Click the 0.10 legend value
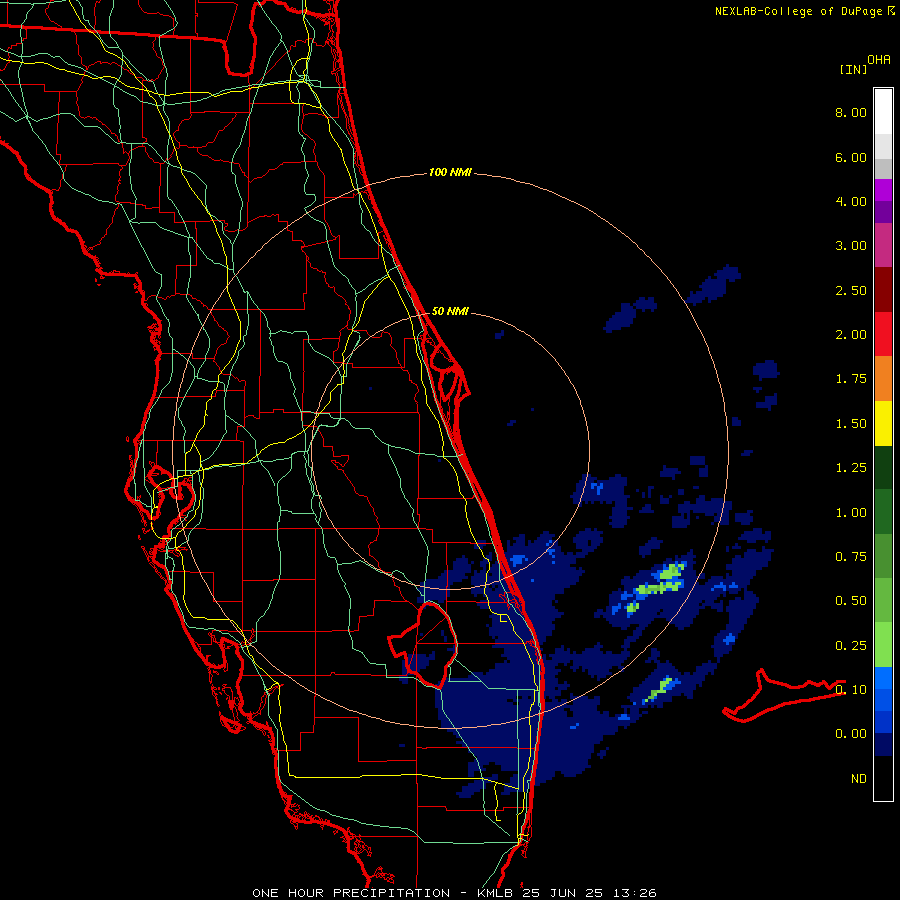 851,689
